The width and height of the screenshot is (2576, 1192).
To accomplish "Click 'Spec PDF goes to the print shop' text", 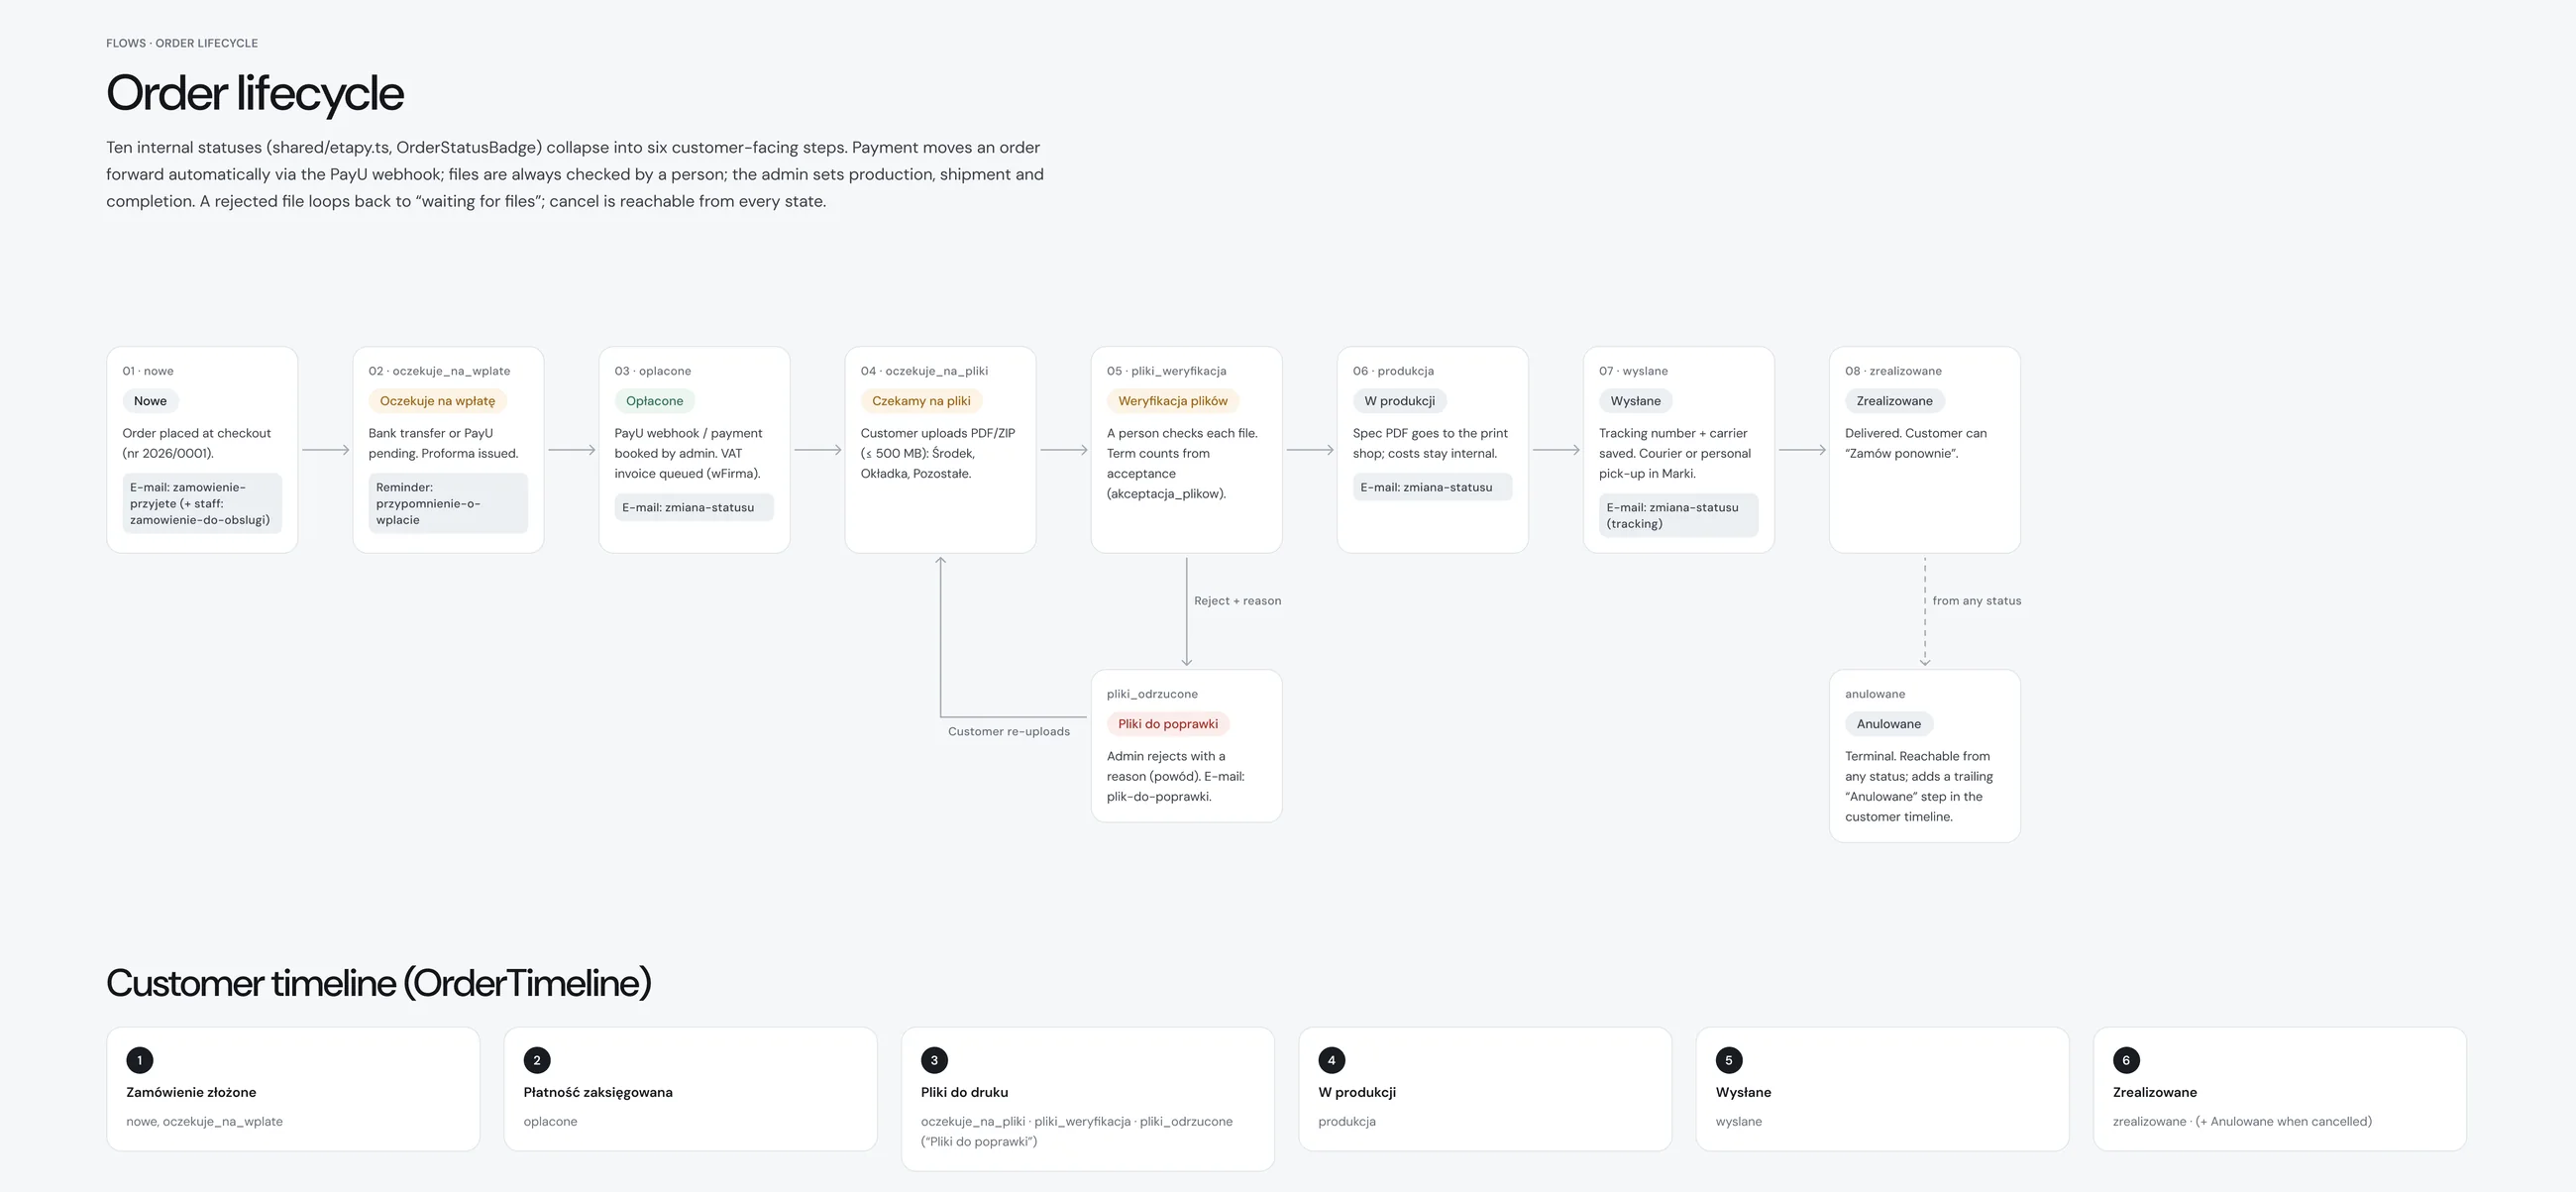I will point(1430,443).
